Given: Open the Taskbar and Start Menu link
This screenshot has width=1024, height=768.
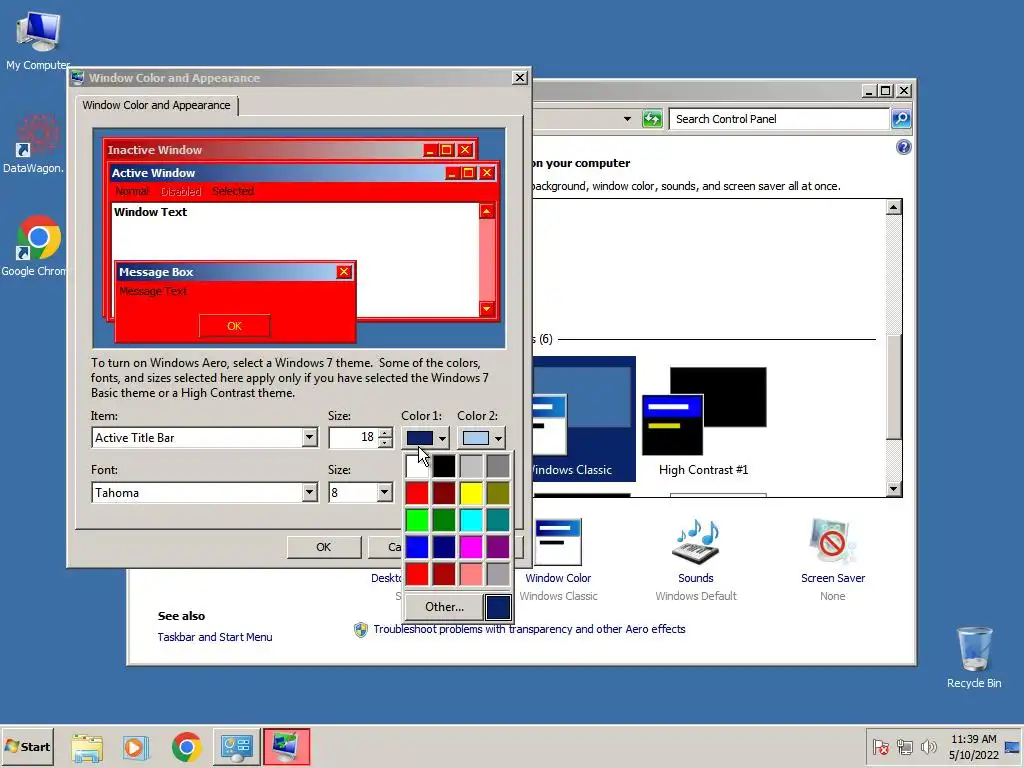Looking at the screenshot, I should click(x=215, y=637).
